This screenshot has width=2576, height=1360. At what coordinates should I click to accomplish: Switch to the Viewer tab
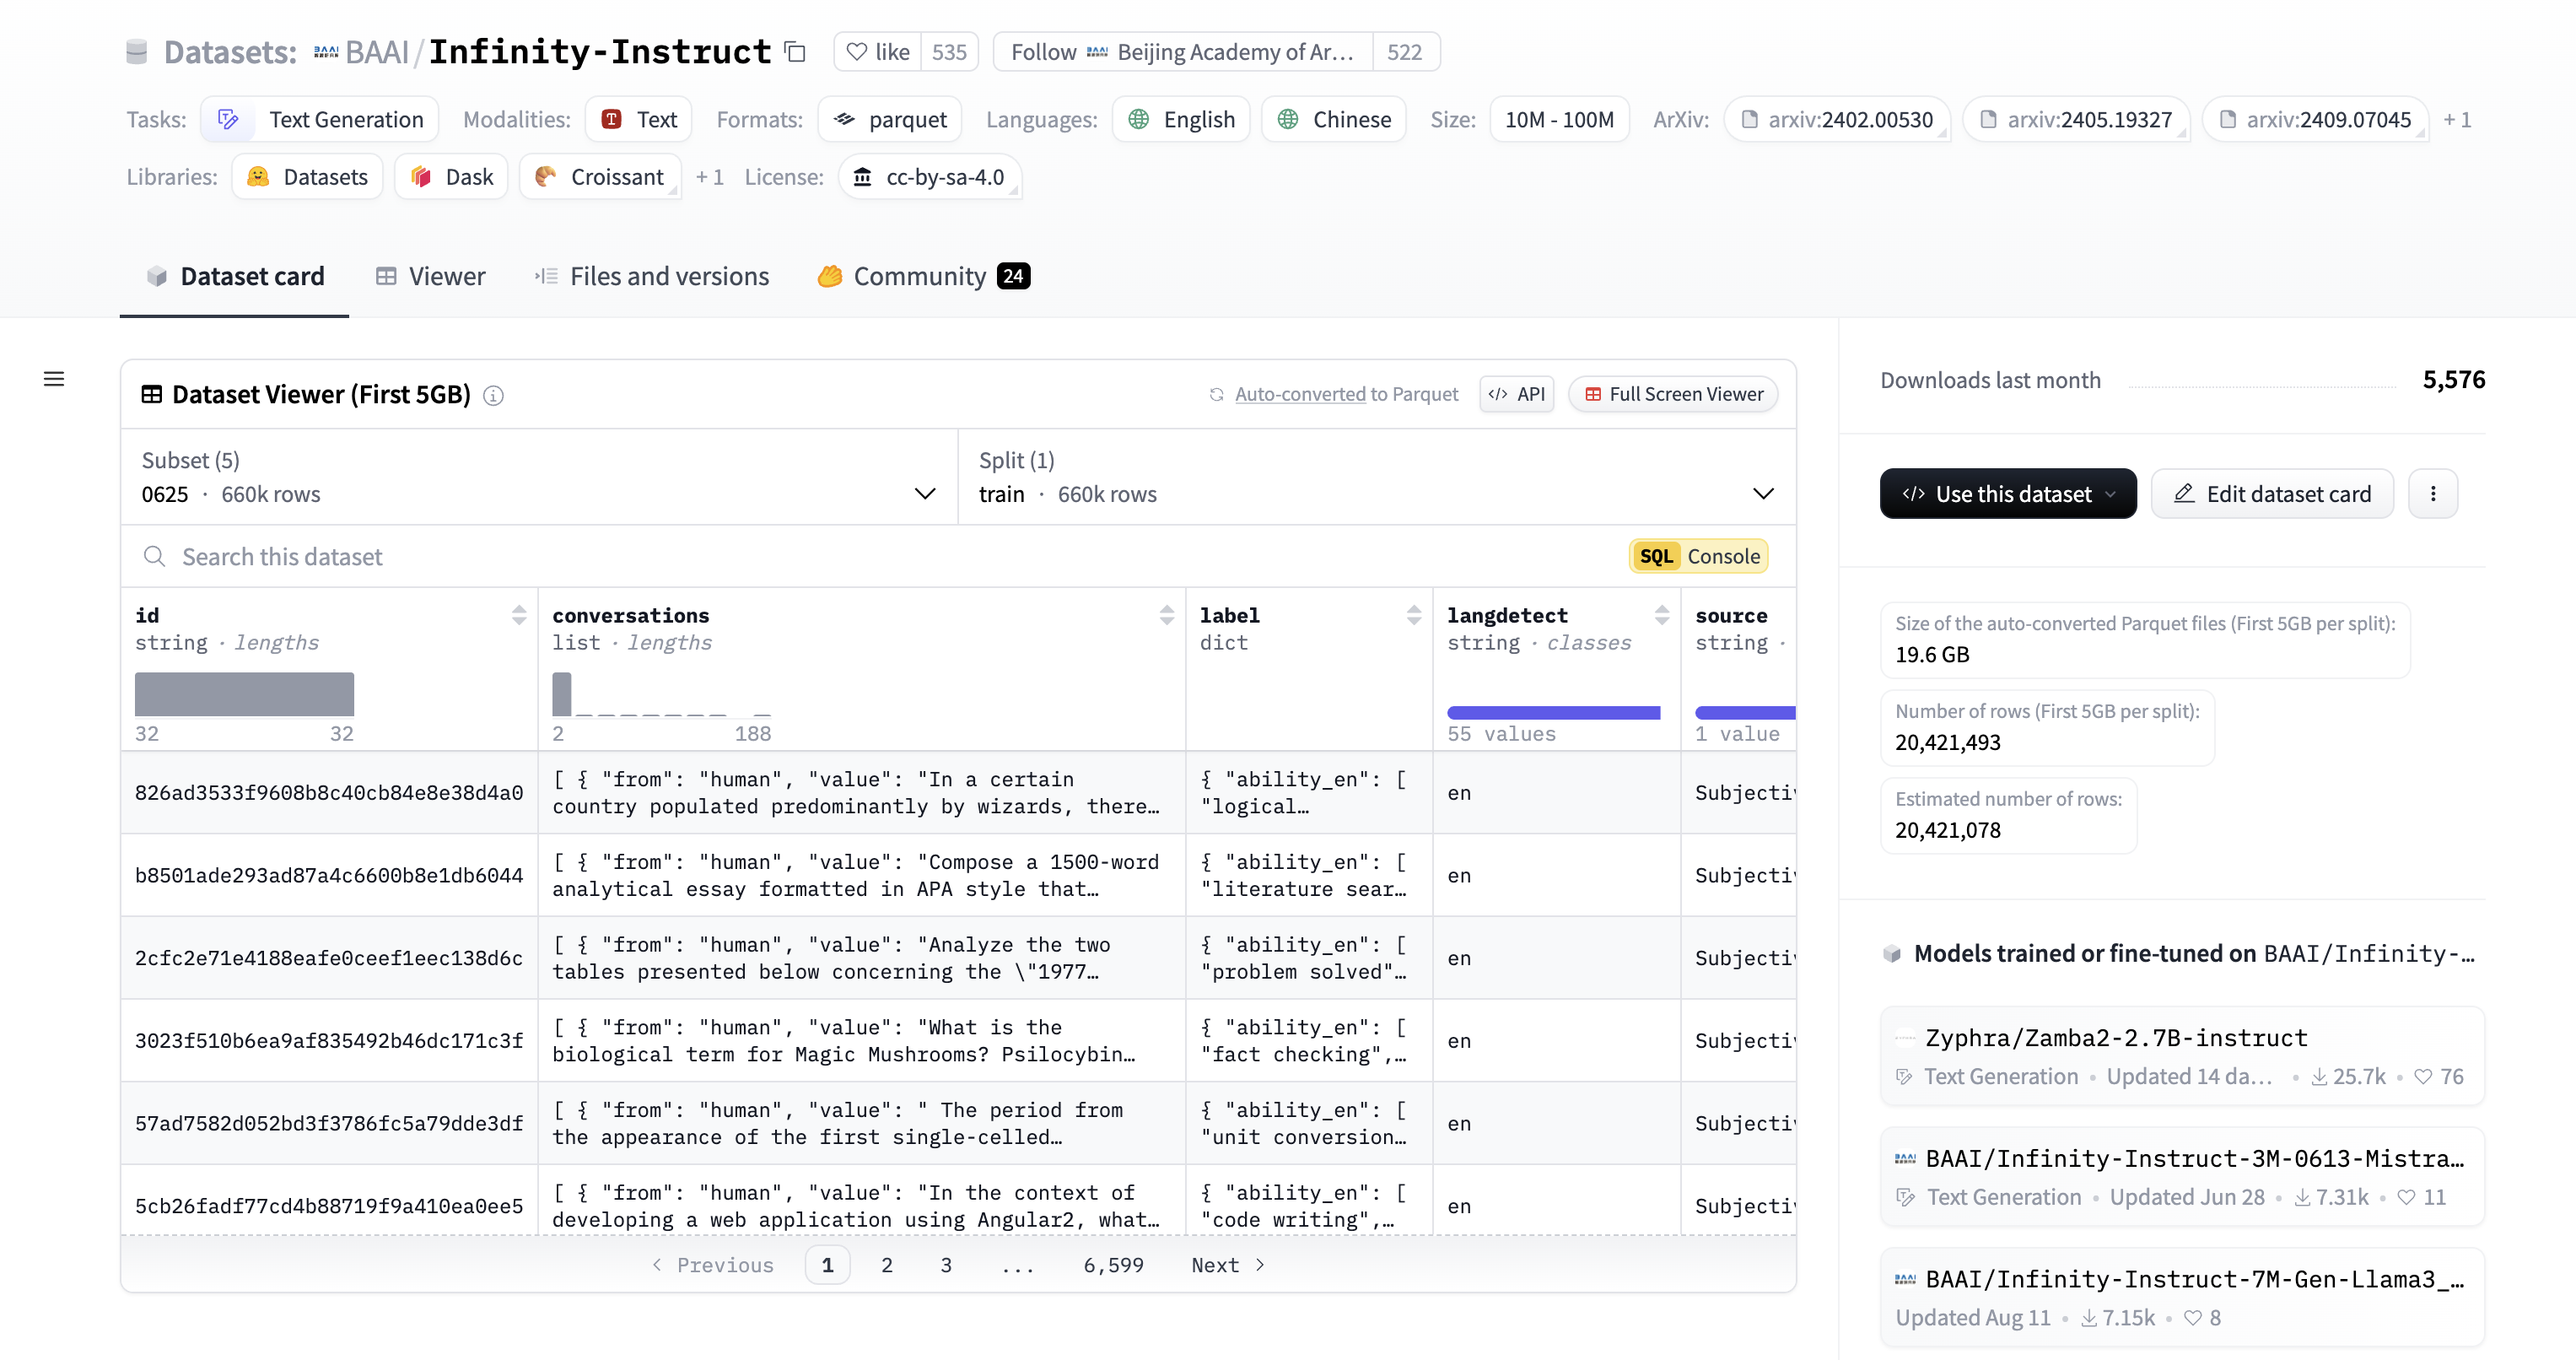pos(430,276)
